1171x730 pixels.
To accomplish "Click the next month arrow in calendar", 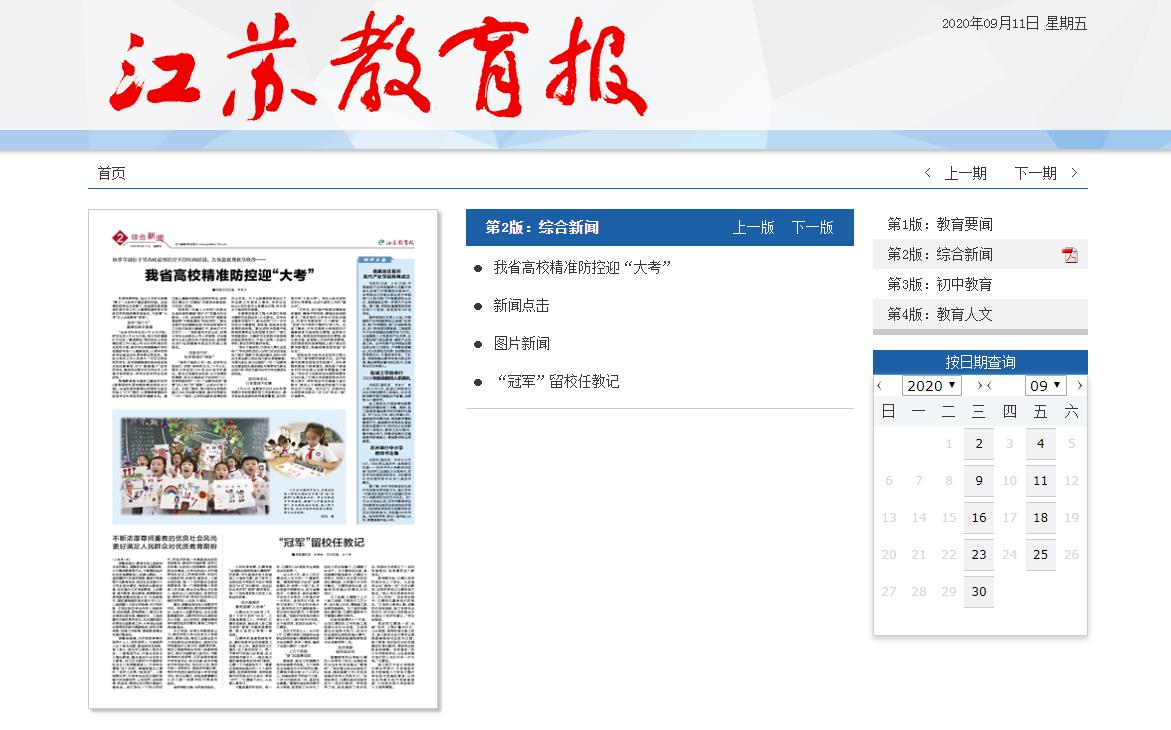I will click(x=1080, y=386).
